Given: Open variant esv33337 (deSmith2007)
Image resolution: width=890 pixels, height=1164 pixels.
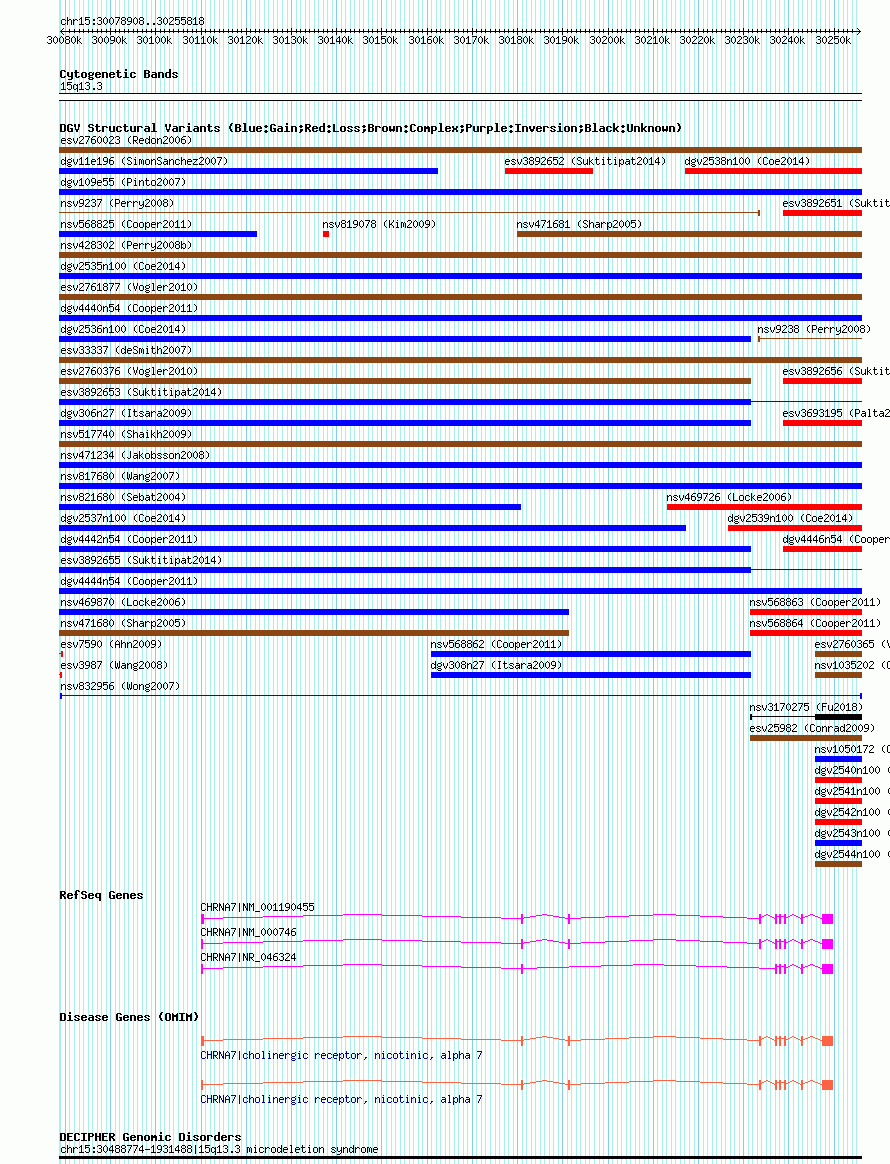Looking at the screenshot, I should (x=126, y=350).
